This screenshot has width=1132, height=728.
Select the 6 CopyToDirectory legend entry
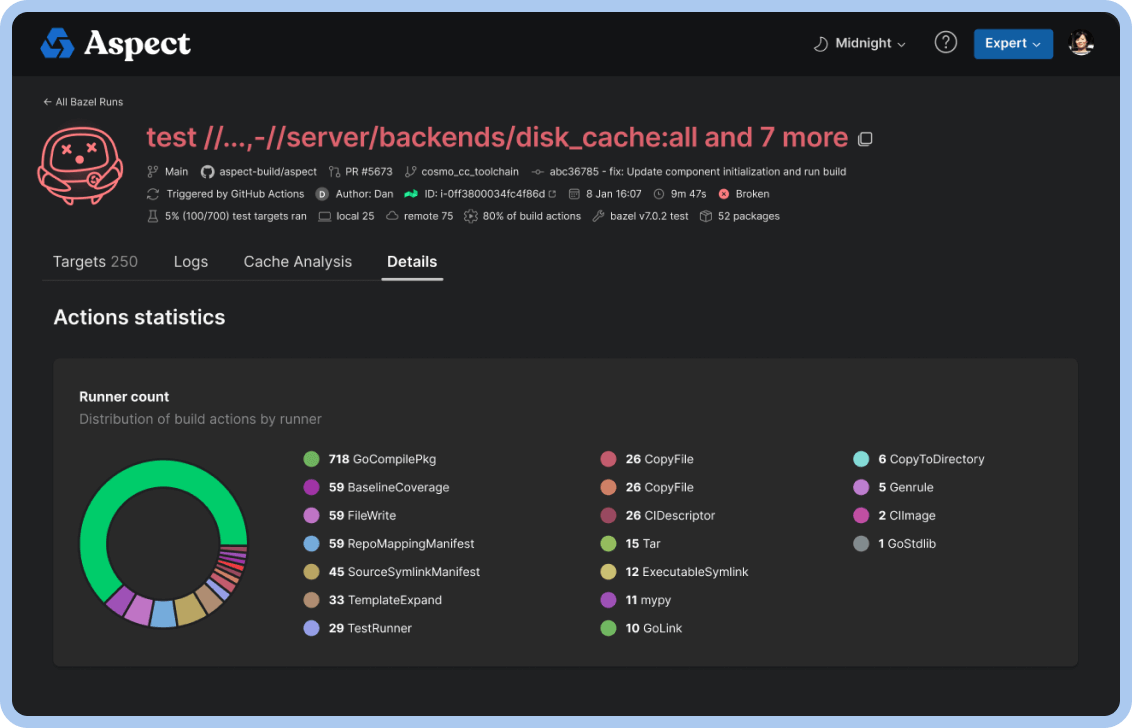[x=918, y=459]
